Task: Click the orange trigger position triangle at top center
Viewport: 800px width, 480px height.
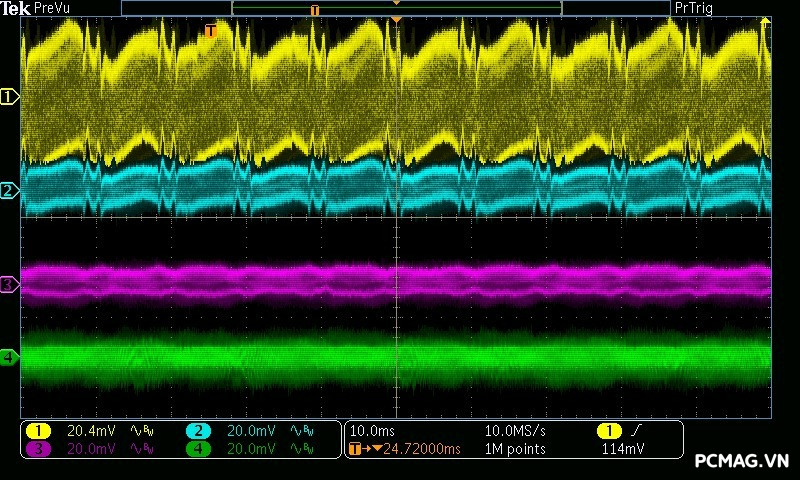Action: click(x=397, y=20)
